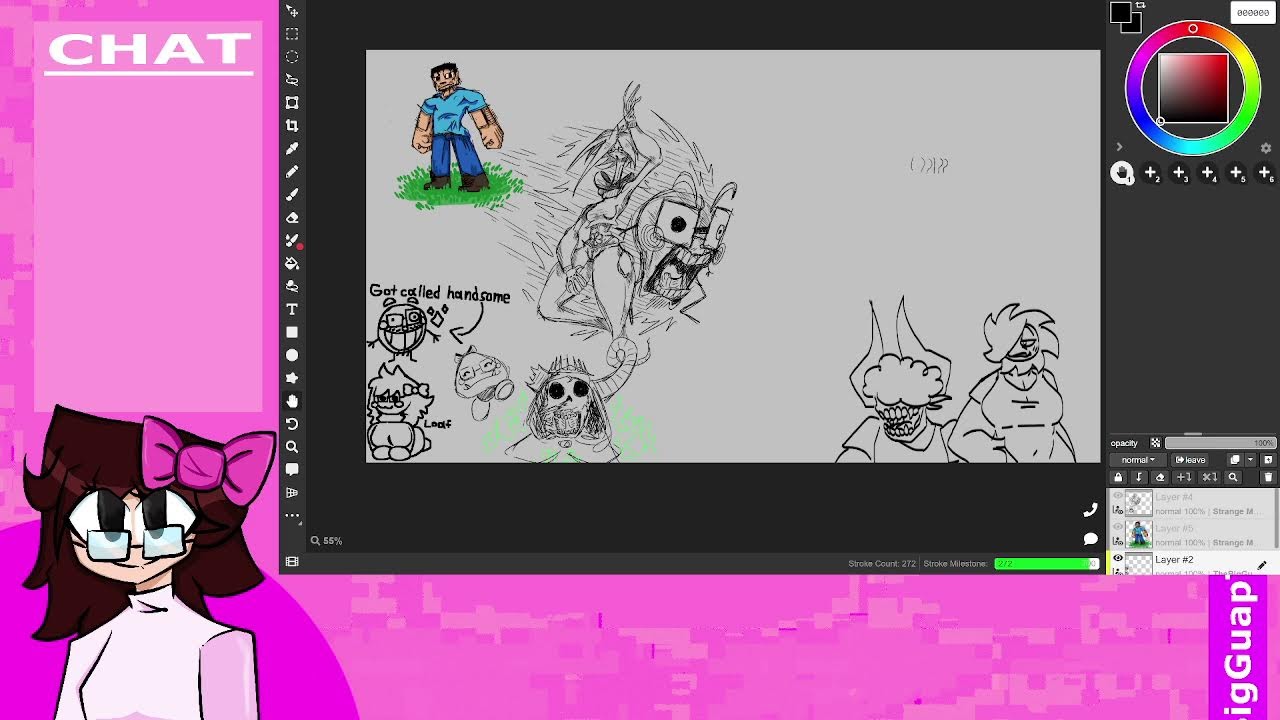Open color picker settings gear

tap(1266, 148)
